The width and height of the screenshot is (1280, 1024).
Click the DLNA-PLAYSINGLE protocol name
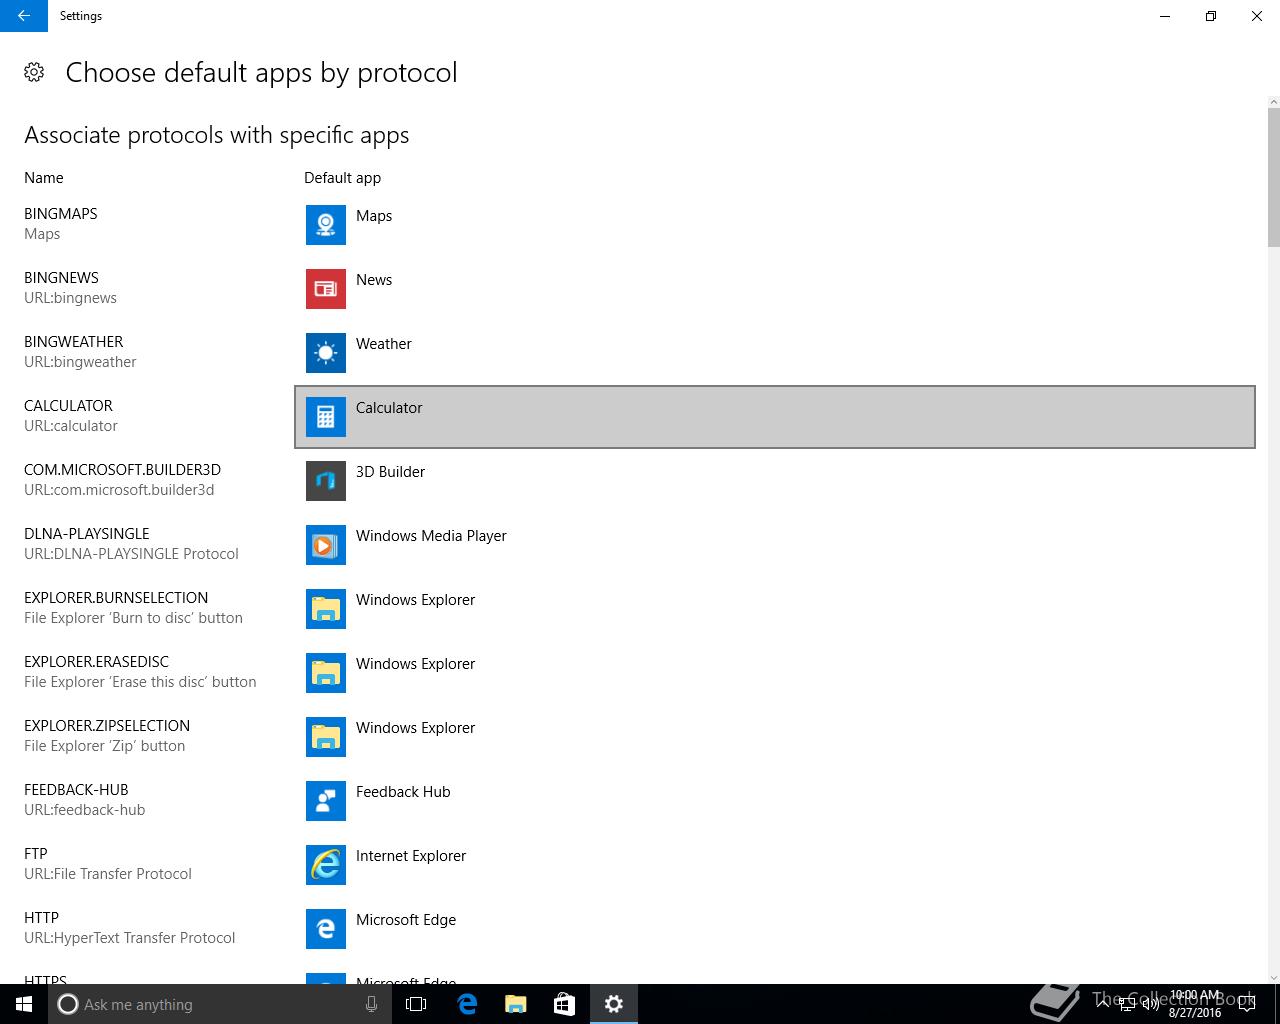point(87,534)
